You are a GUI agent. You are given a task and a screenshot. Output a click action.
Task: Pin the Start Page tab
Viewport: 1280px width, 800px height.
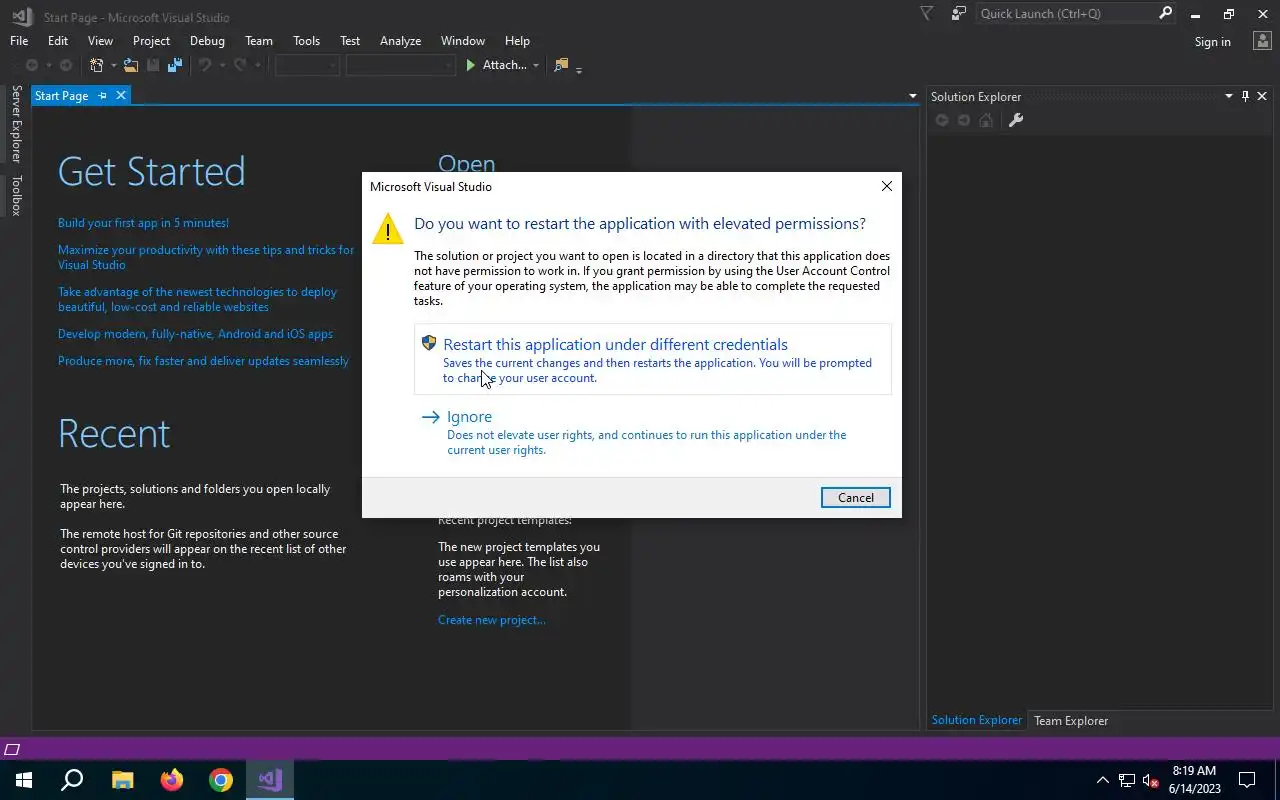pyautogui.click(x=102, y=96)
